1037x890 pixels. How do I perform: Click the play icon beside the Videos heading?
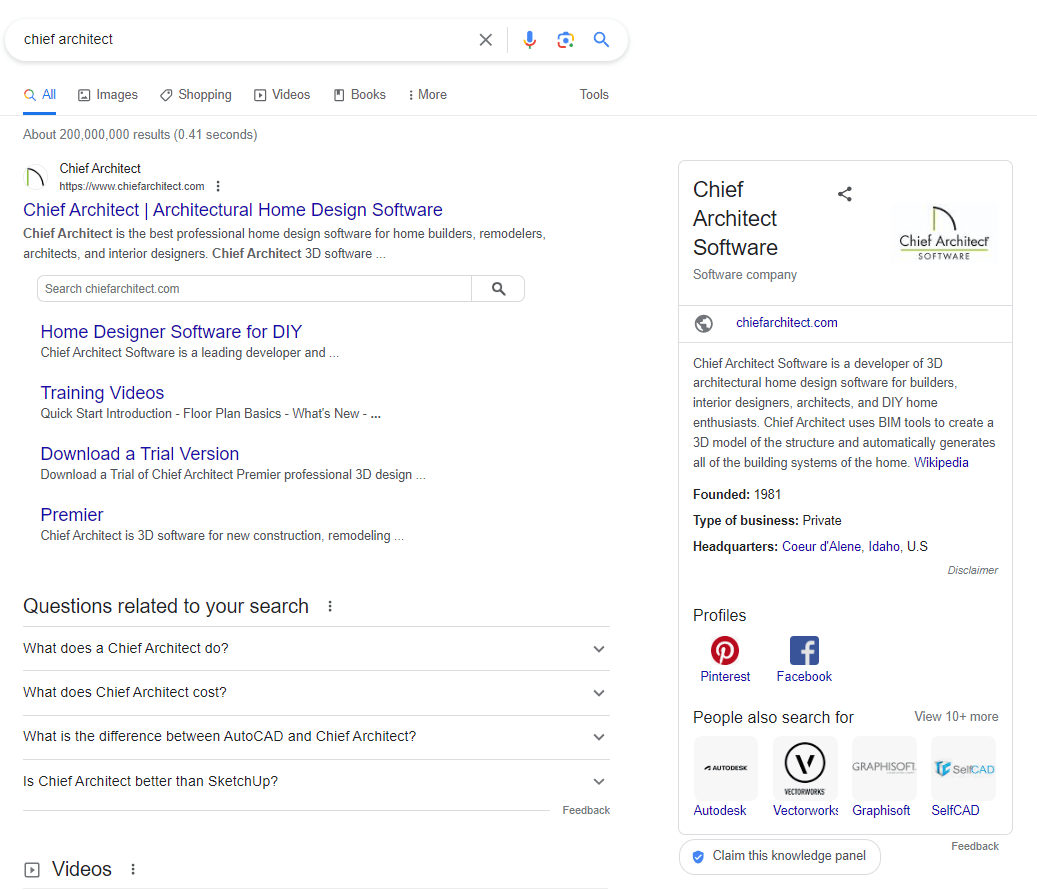32,870
